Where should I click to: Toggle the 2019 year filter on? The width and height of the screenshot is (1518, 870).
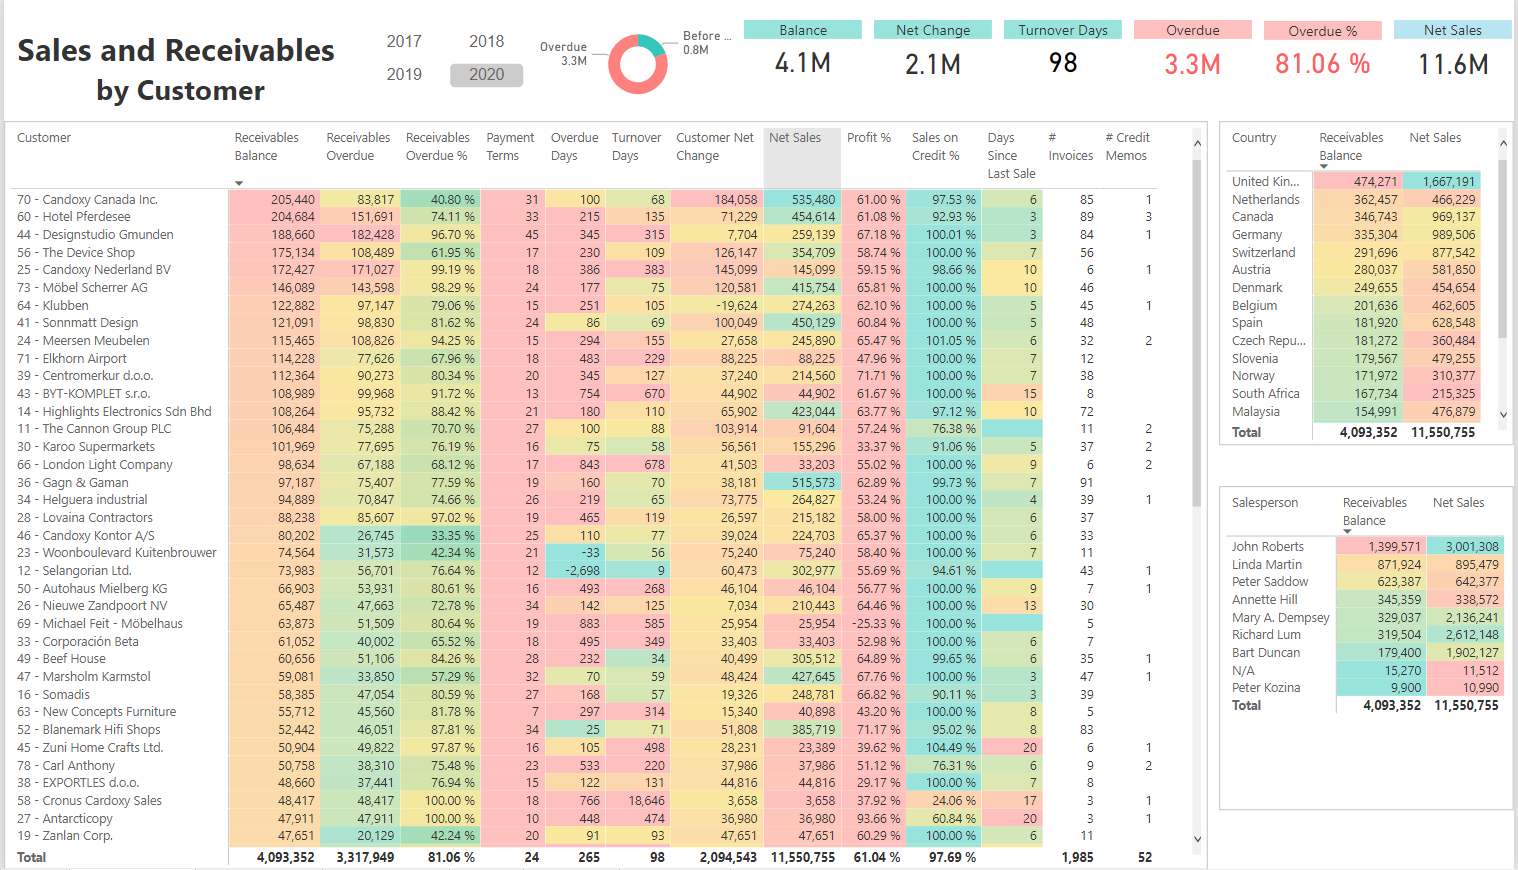[x=404, y=73]
